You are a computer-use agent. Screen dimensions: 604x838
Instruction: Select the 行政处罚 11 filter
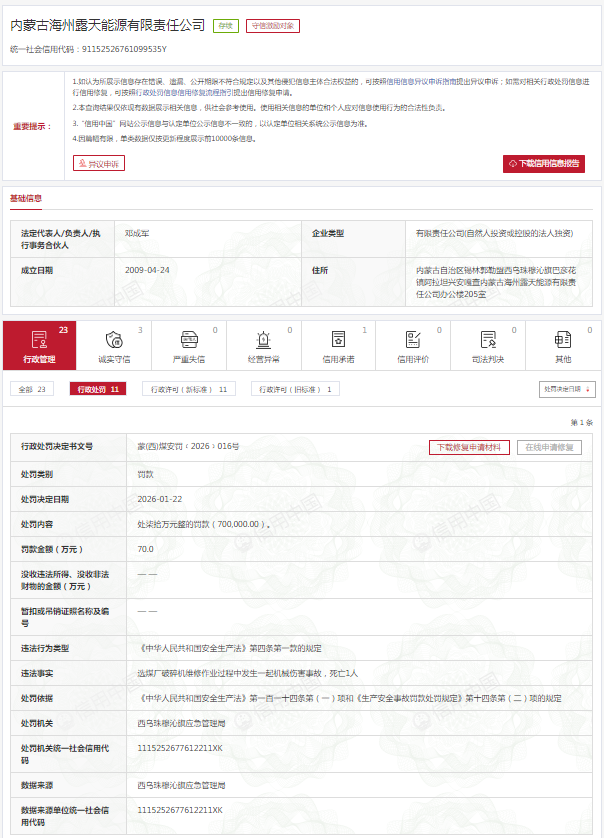(x=98, y=389)
